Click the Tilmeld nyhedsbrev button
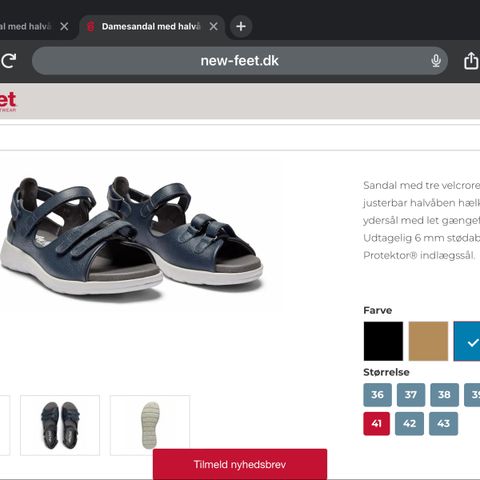Image resolution: width=480 pixels, height=480 pixels. point(240,464)
